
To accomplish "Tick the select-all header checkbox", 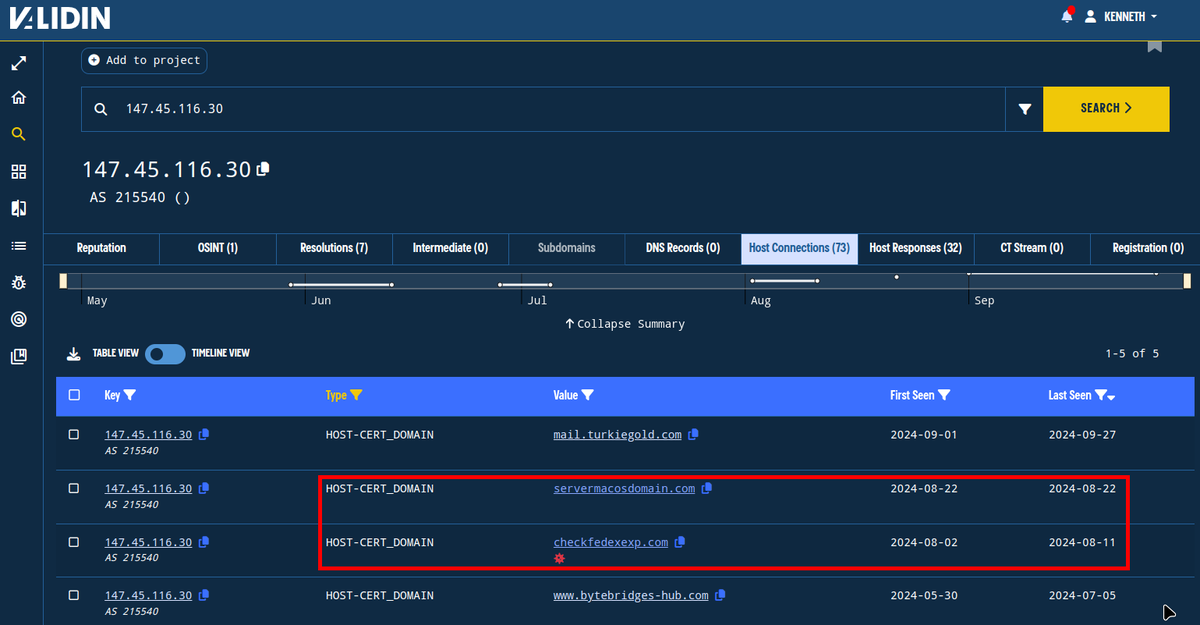I will tap(74, 395).
